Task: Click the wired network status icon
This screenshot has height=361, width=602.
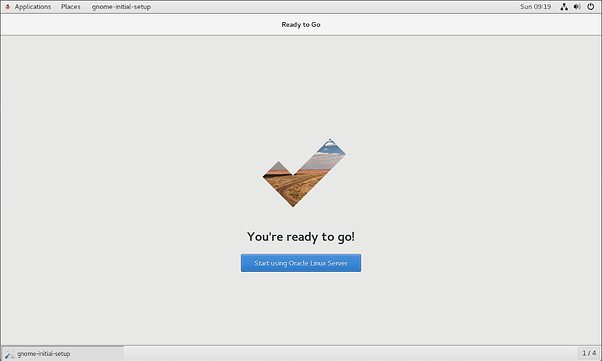Action: [x=564, y=7]
